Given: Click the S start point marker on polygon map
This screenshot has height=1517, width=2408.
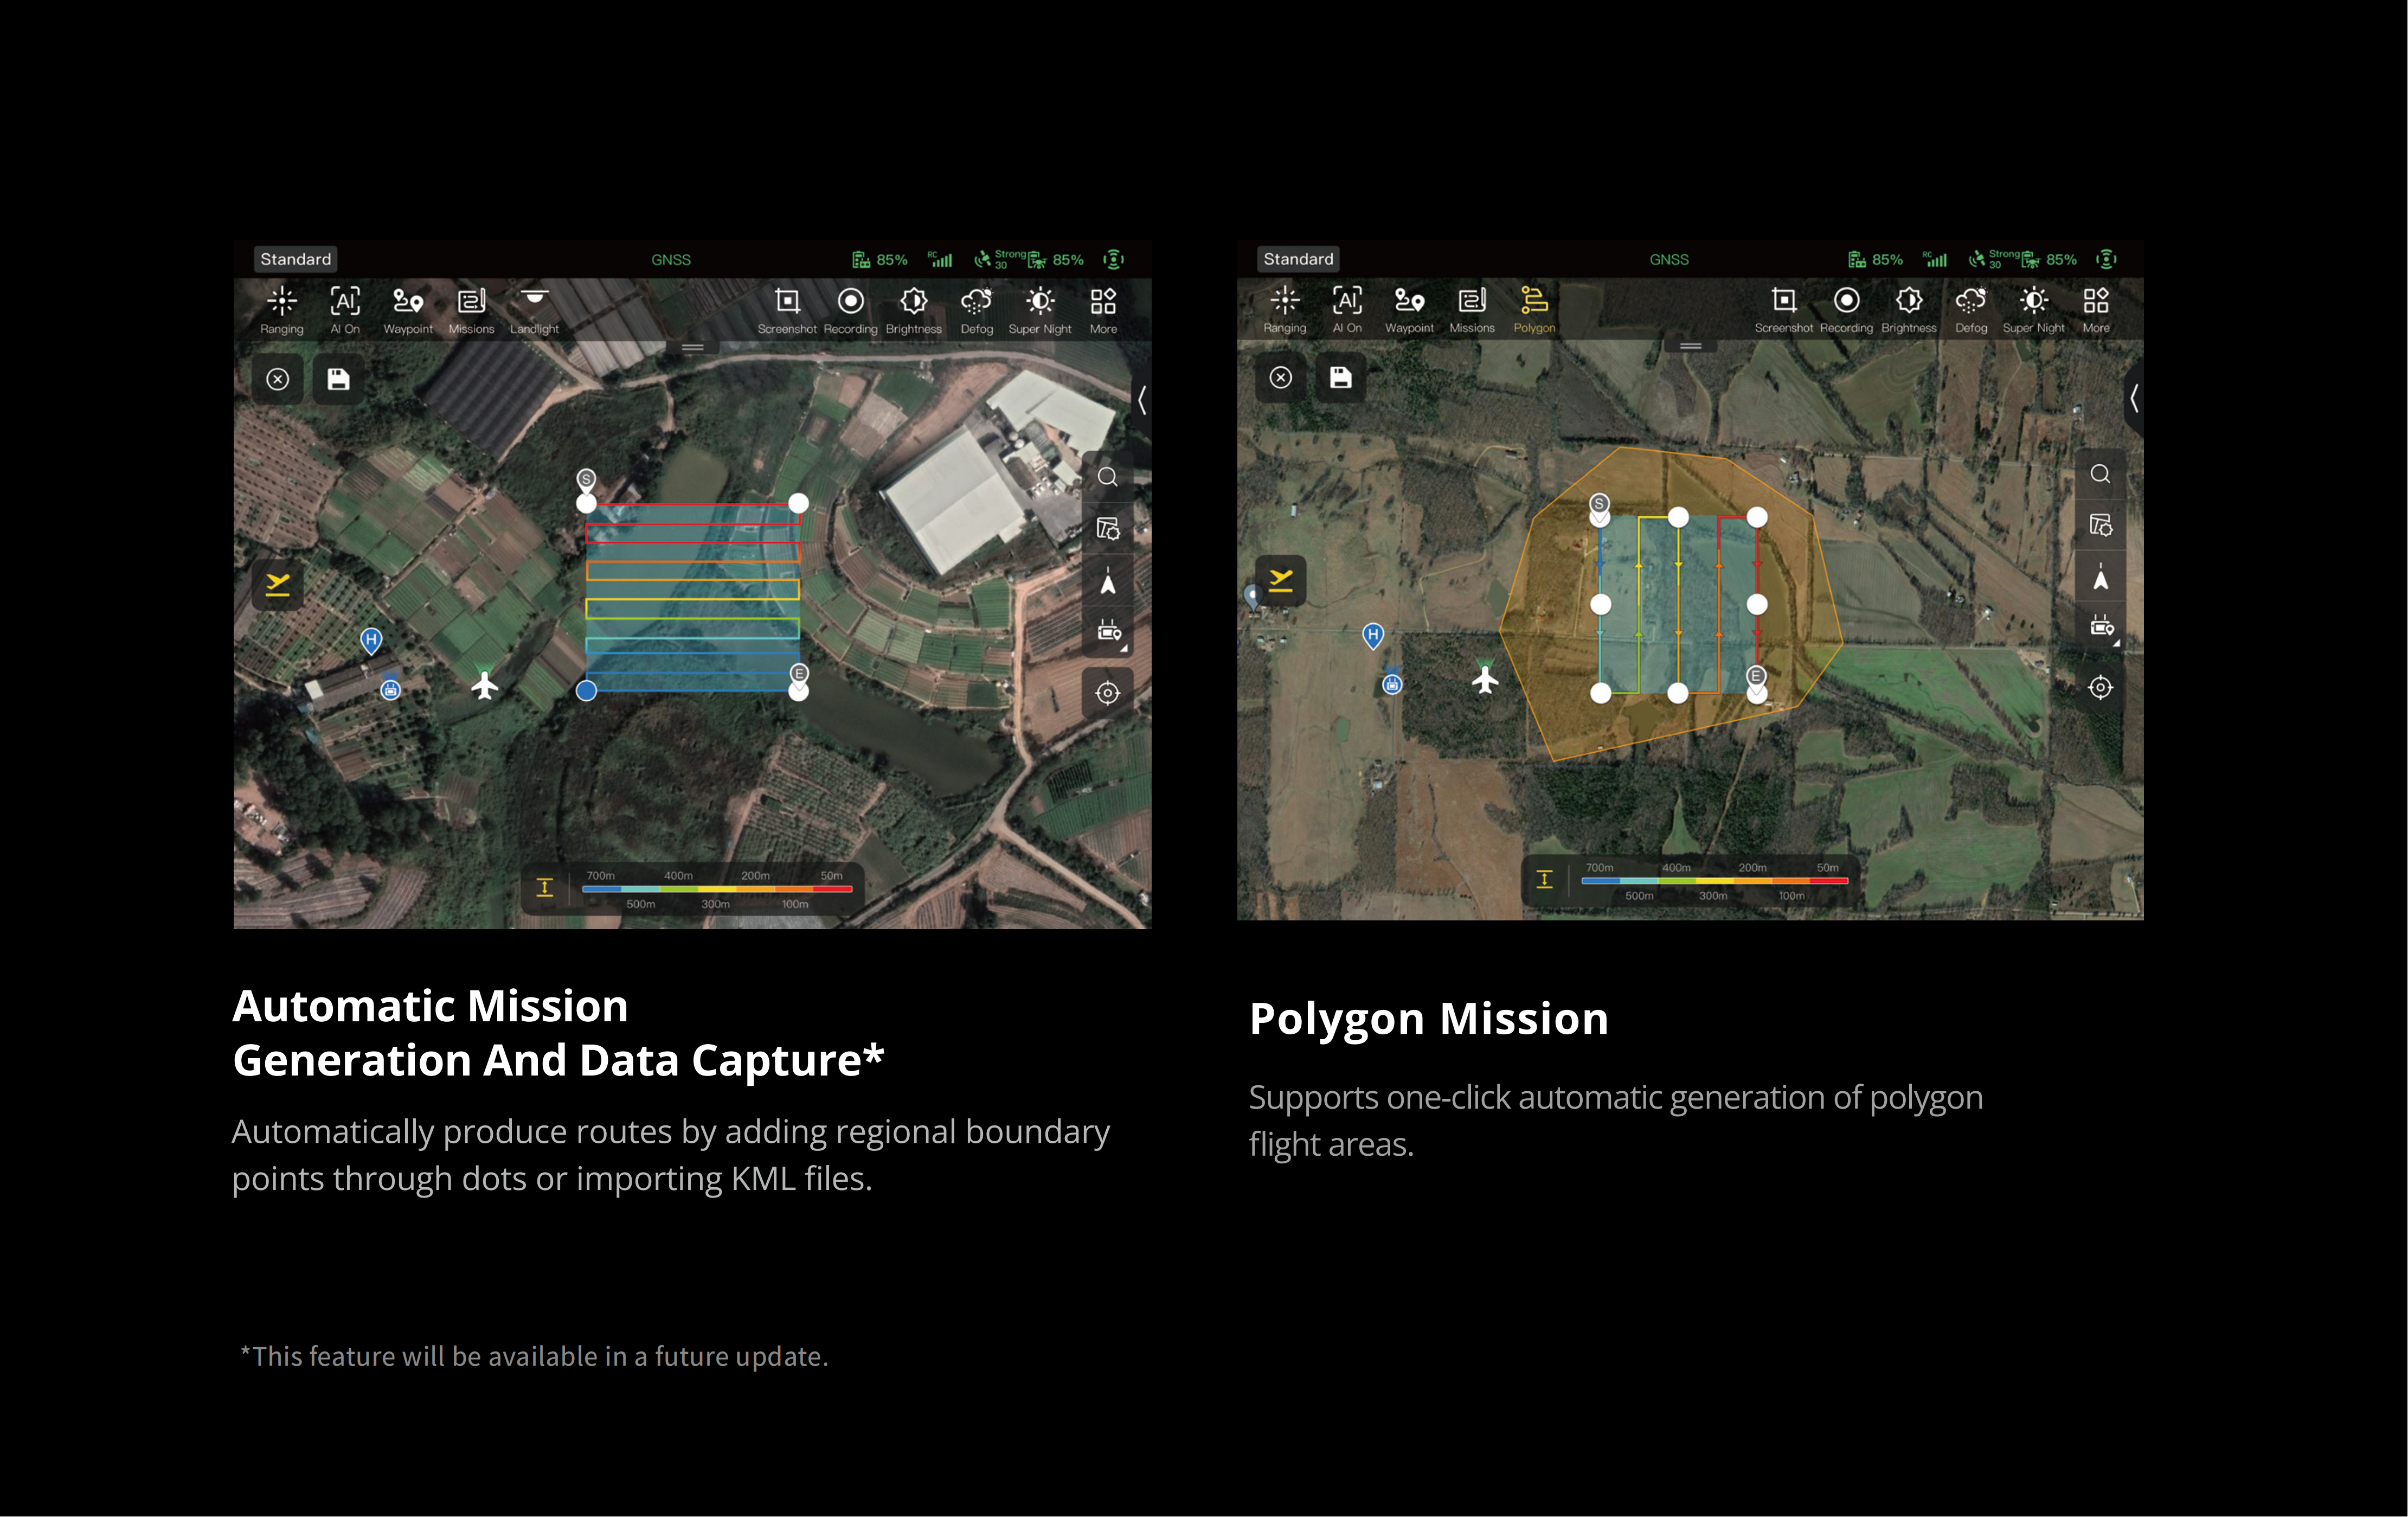Looking at the screenshot, I should 1599,504.
